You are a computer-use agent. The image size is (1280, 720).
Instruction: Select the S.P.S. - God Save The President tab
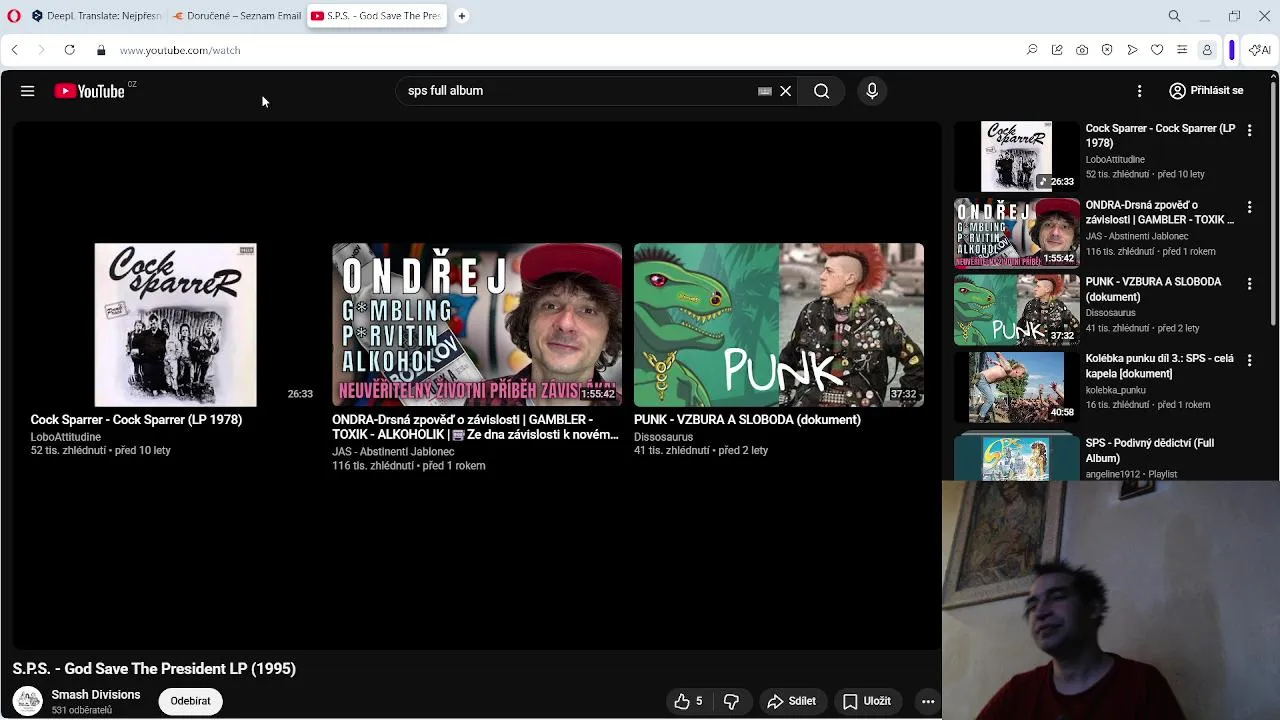click(x=376, y=16)
